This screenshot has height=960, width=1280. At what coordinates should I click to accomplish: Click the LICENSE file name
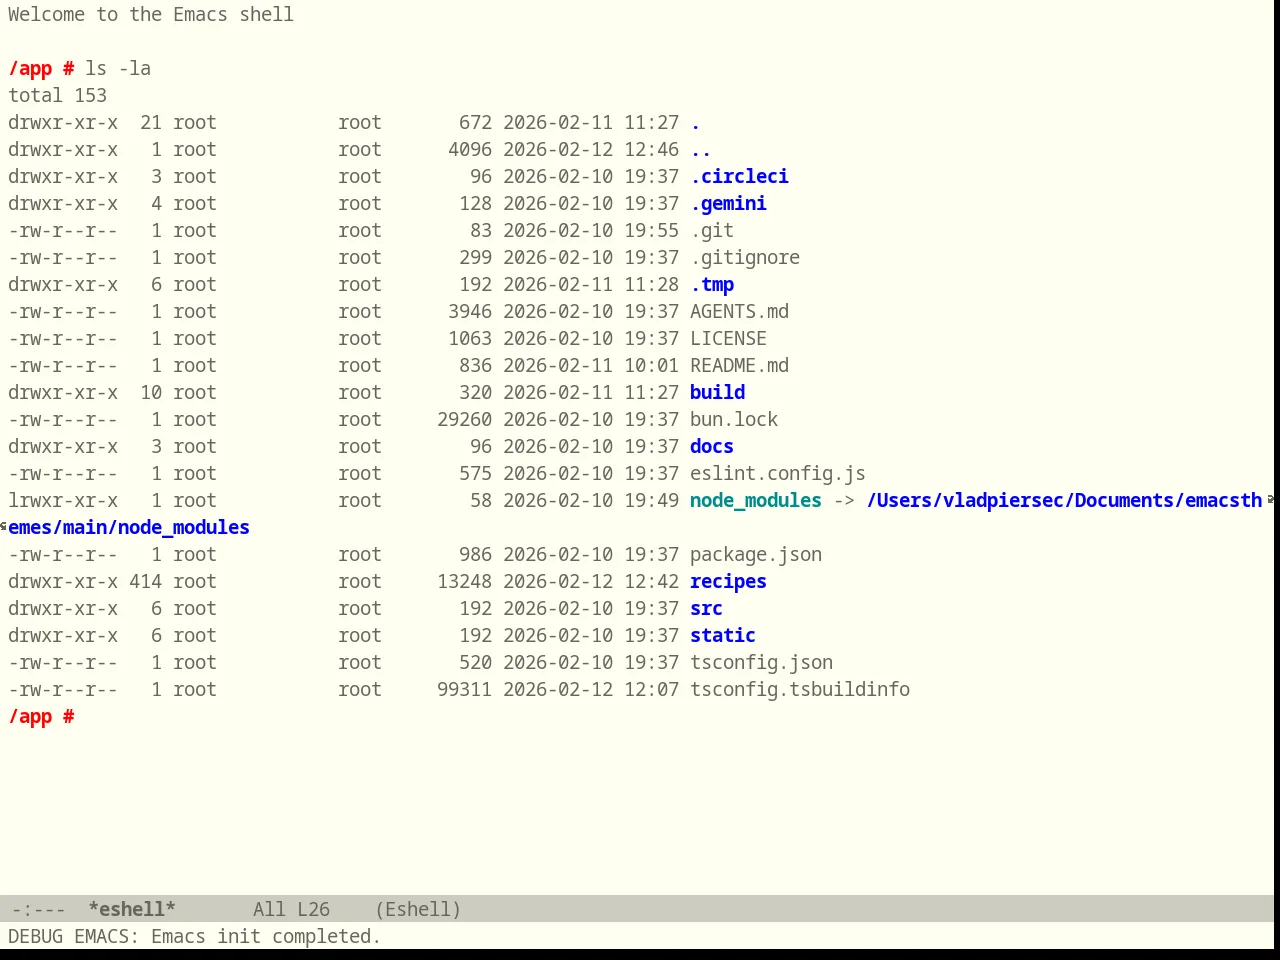728,339
